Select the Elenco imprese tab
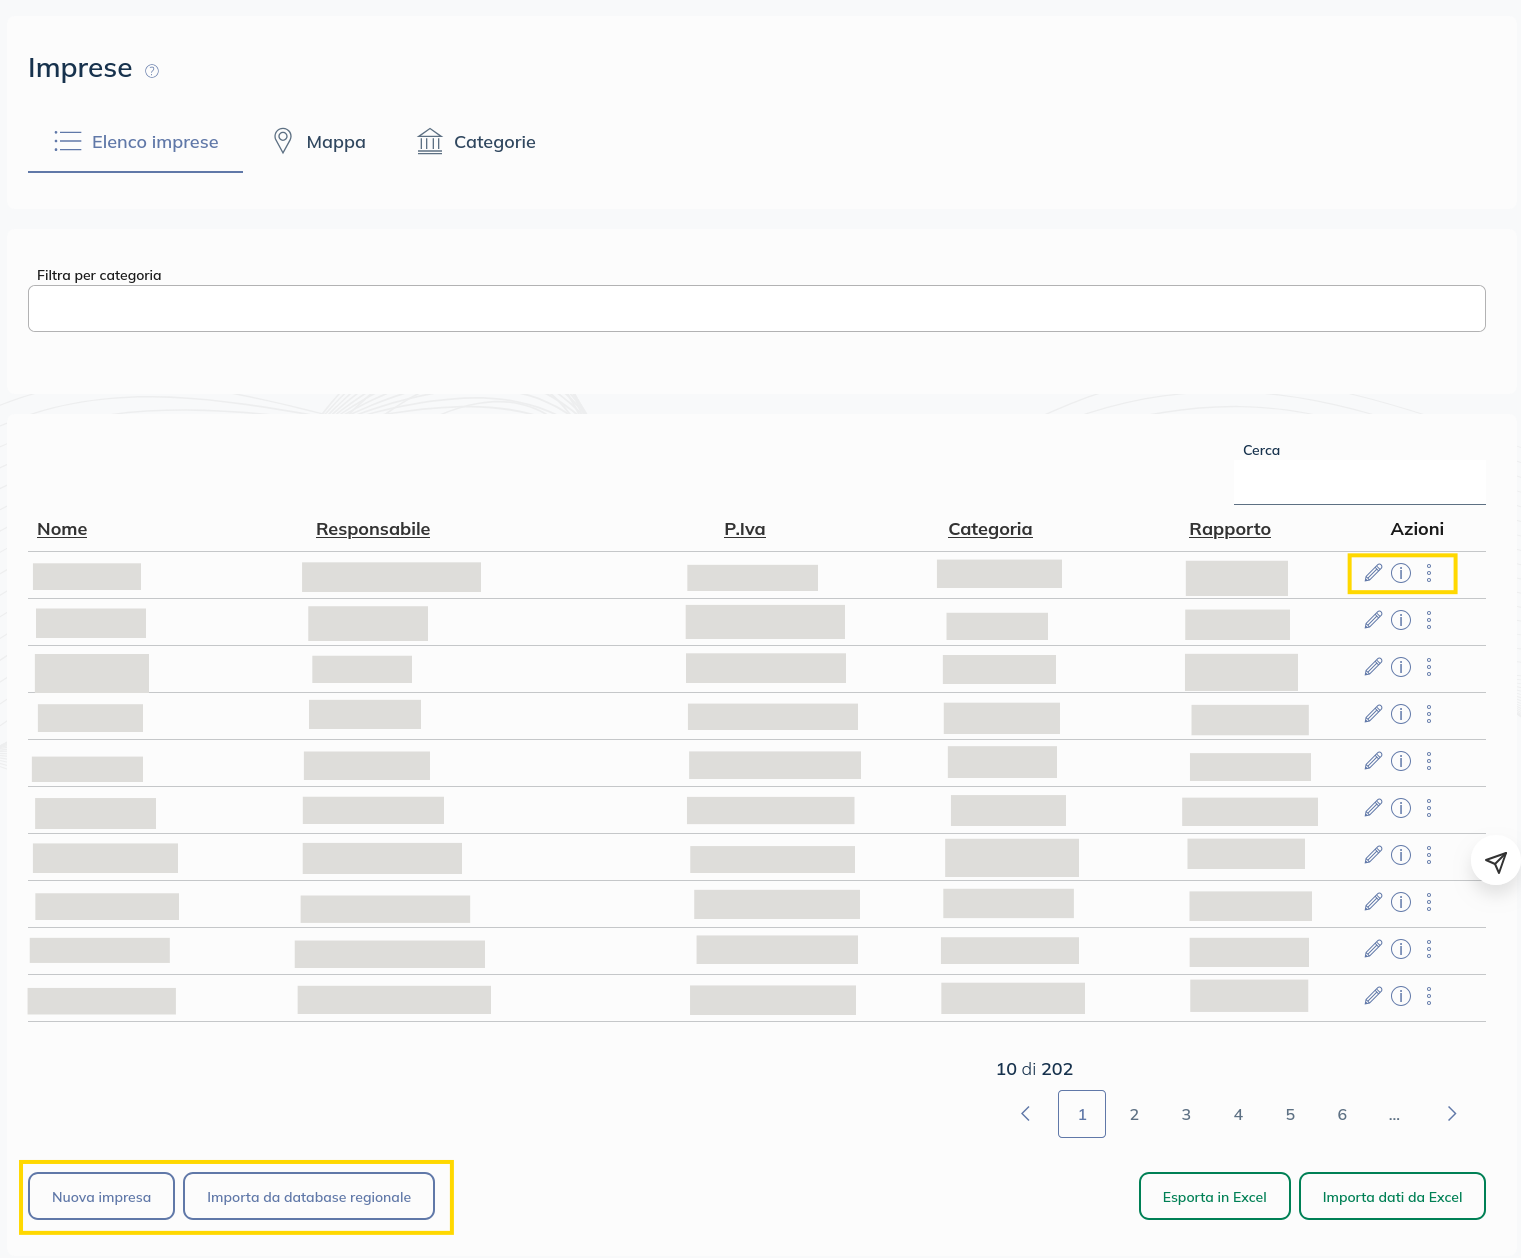Viewport: 1521px width, 1258px height. [136, 142]
